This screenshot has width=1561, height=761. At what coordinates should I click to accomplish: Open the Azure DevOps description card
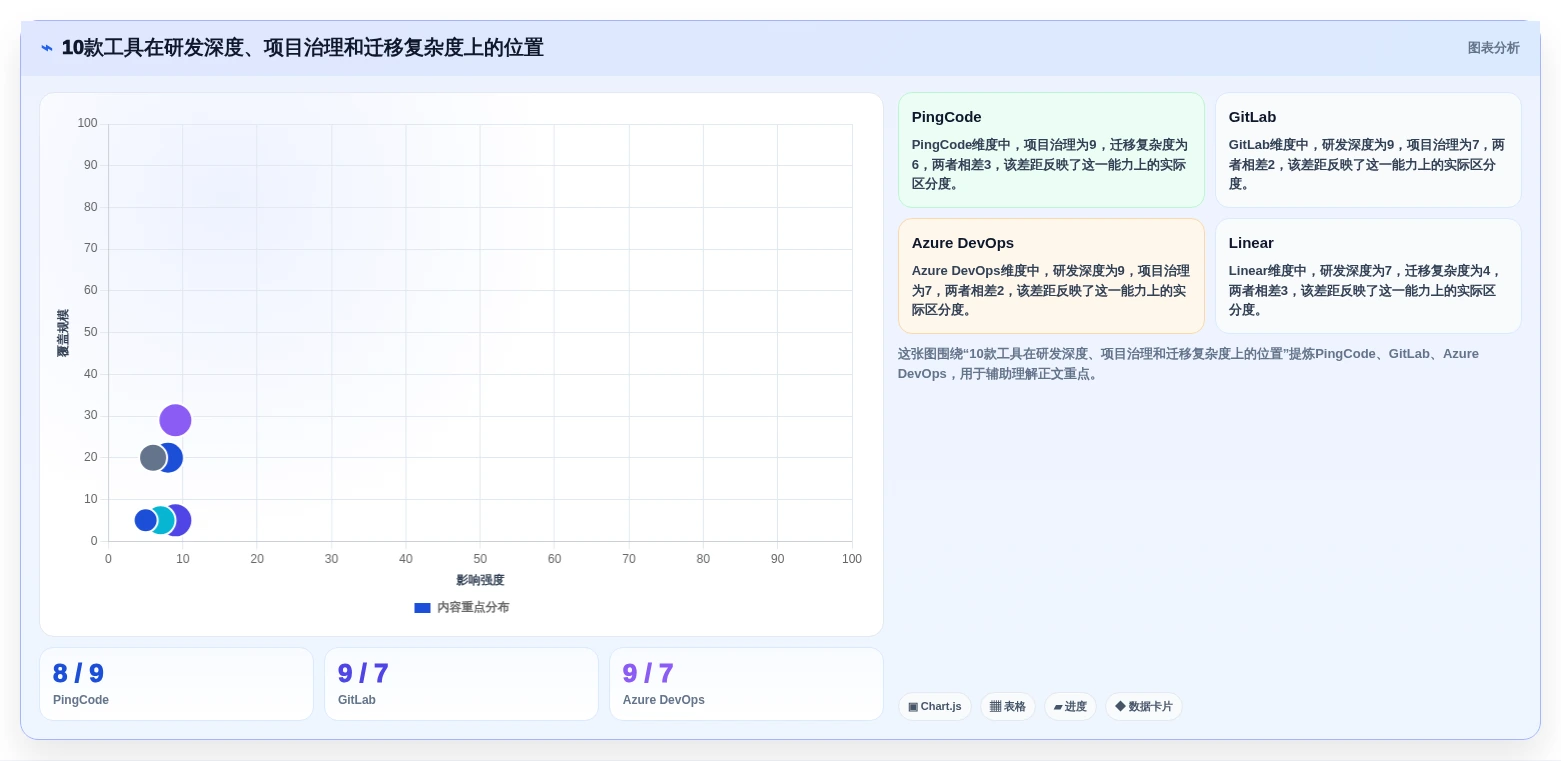pos(1051,276)
